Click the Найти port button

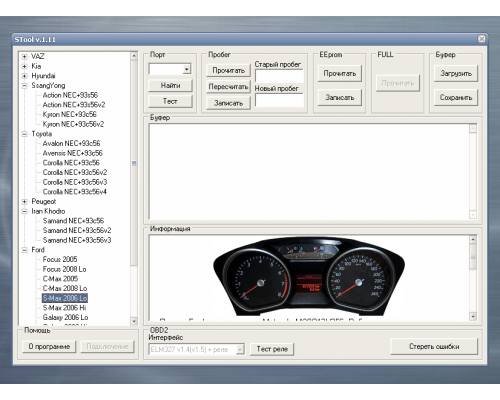click(170, 86)
